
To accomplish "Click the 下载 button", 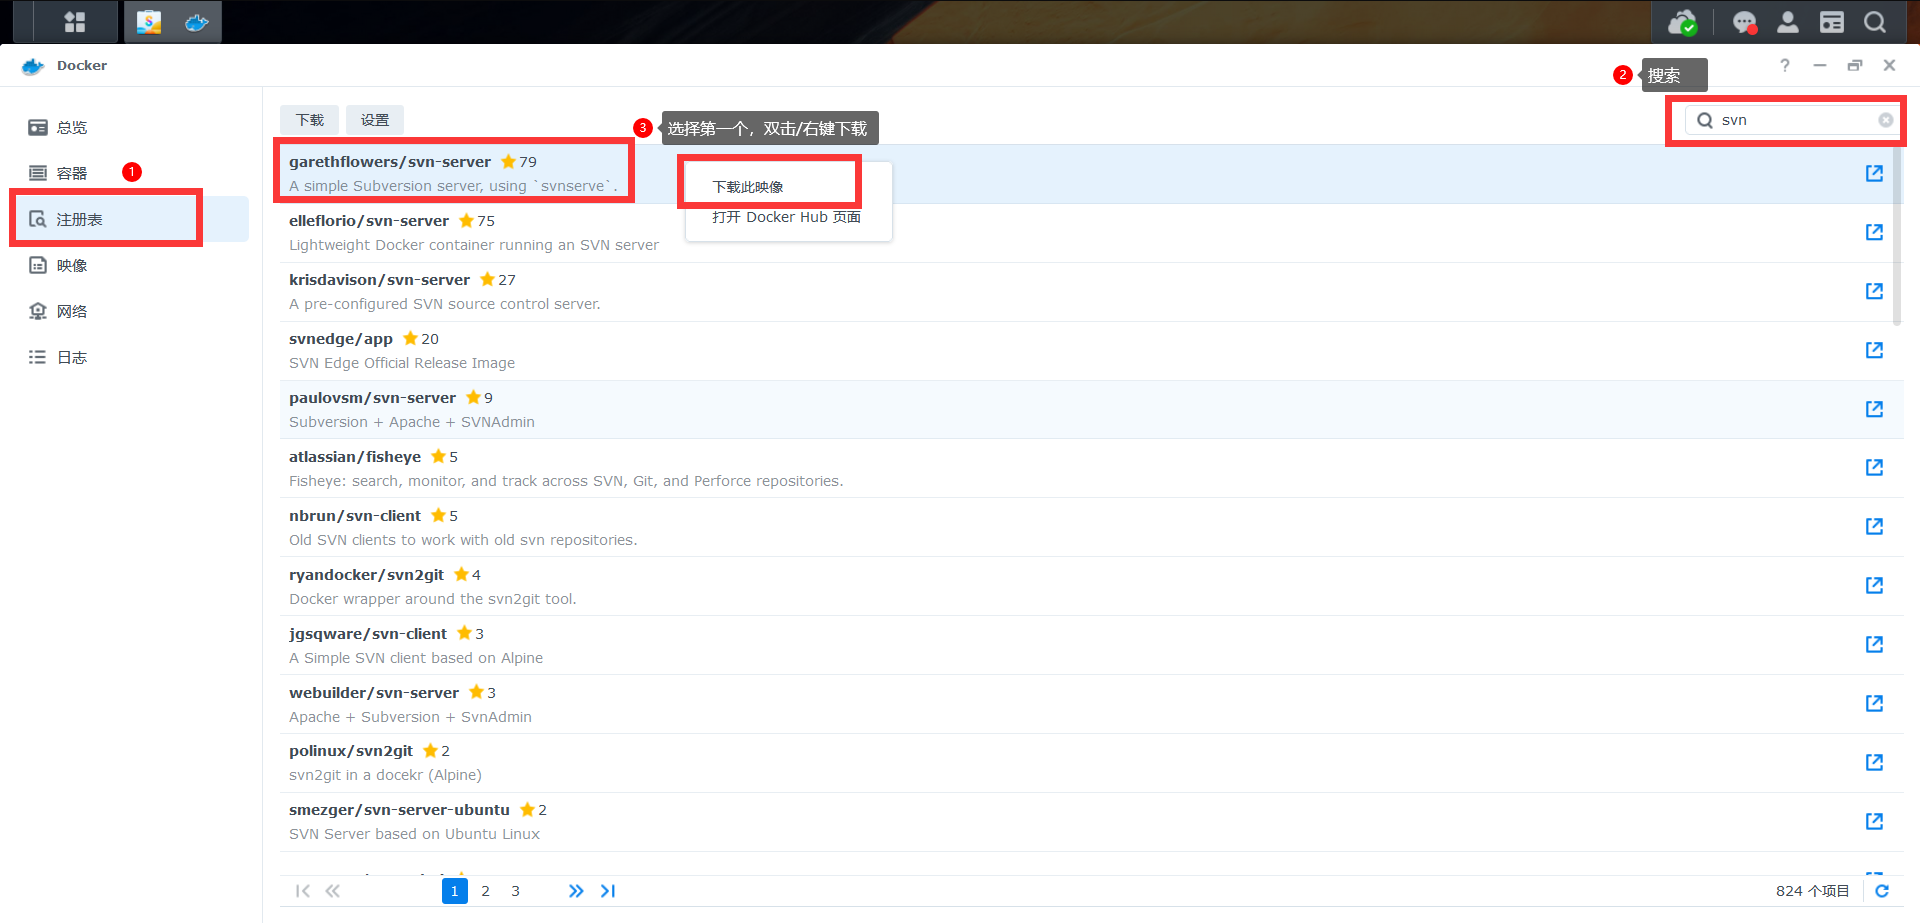I will [309, 120].
